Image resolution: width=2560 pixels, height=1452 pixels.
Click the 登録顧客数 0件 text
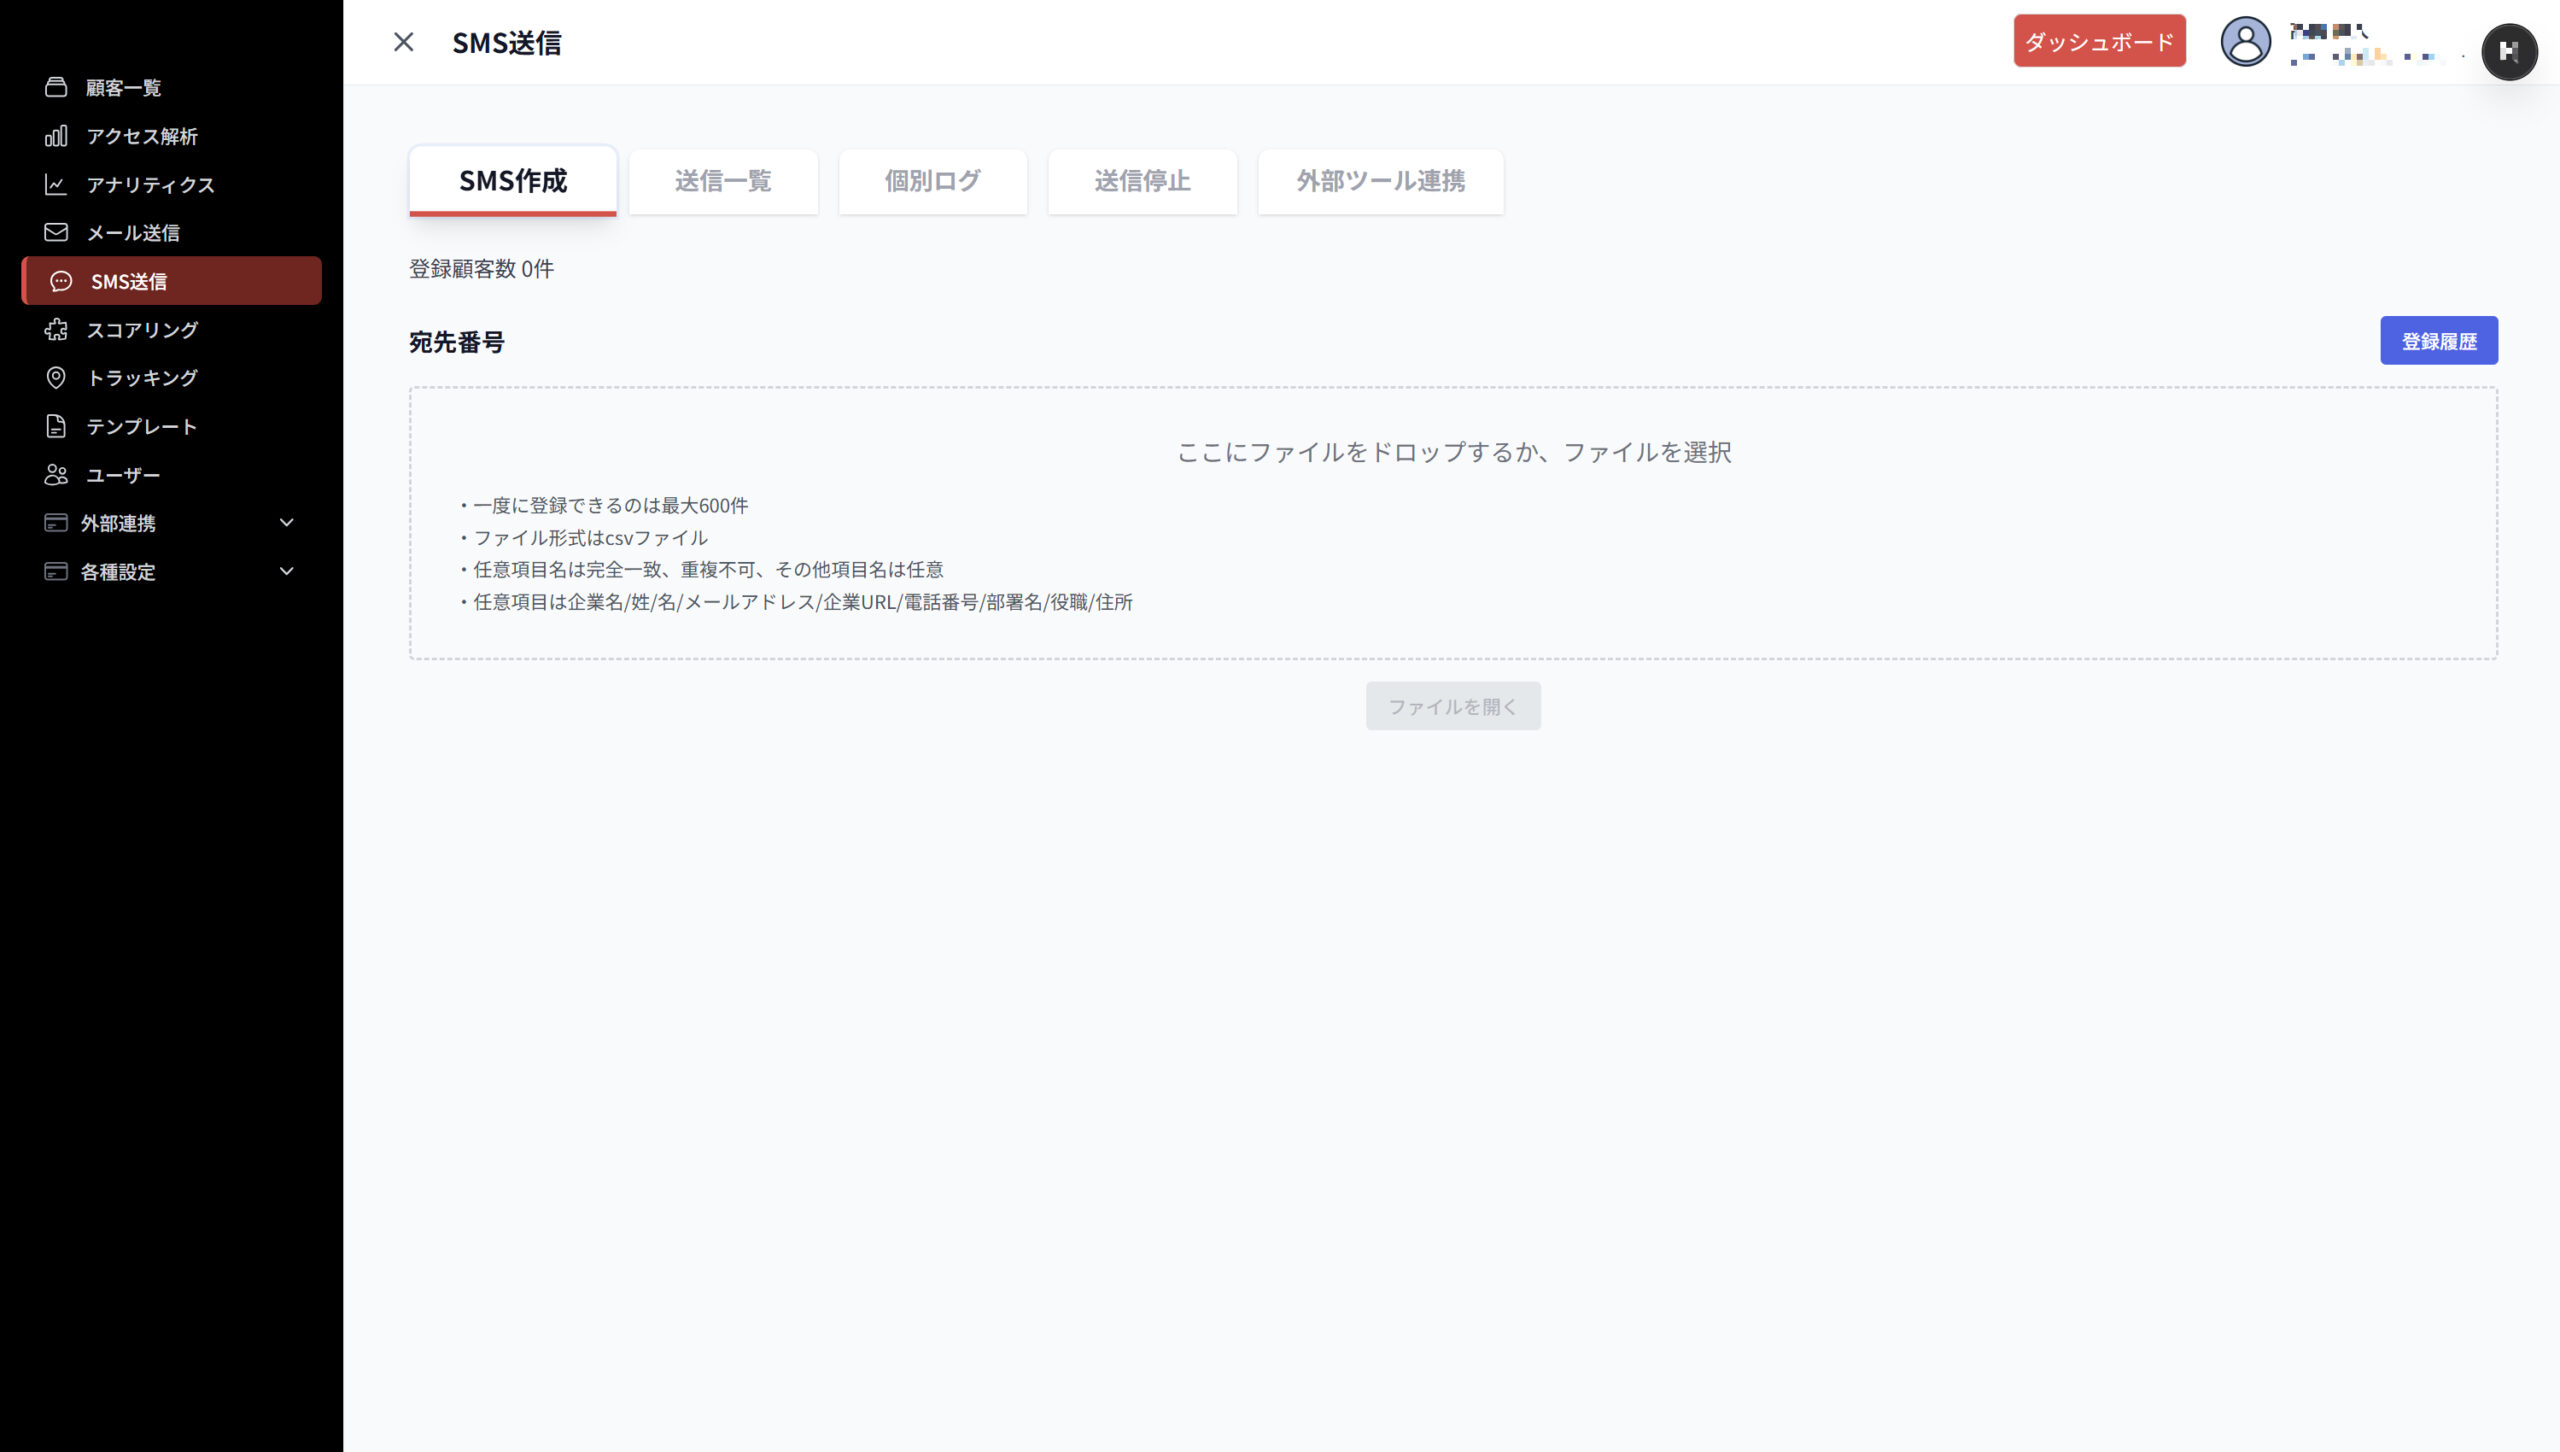(481, 268)
